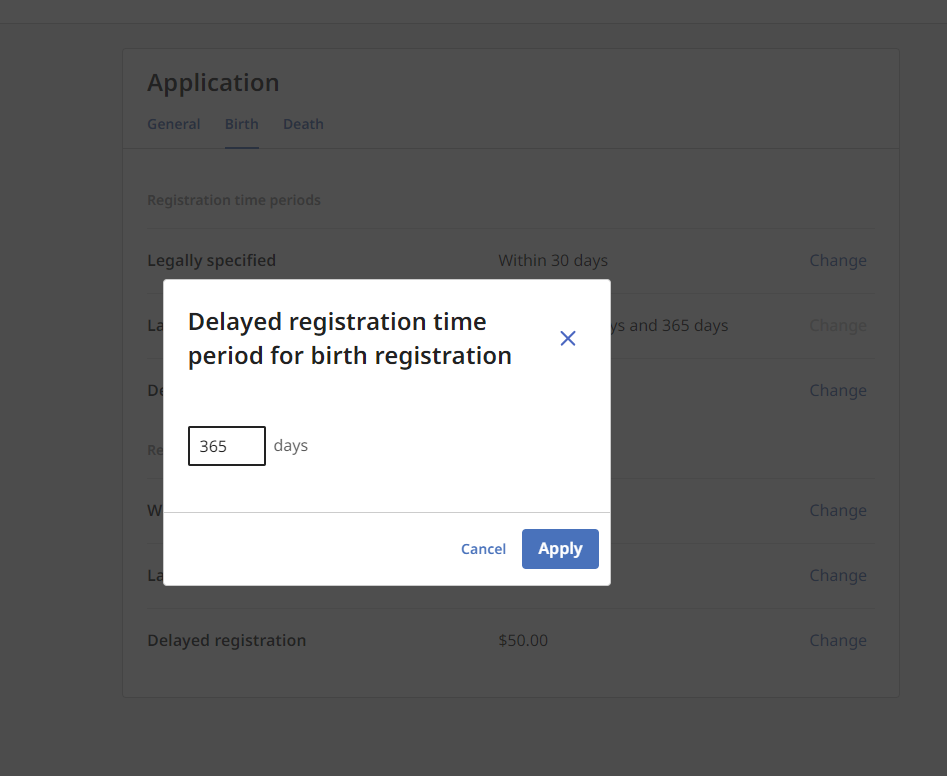Screen dimensions: 947x776
Task: Select the Birth tab
Action: [x=241, y=123]
